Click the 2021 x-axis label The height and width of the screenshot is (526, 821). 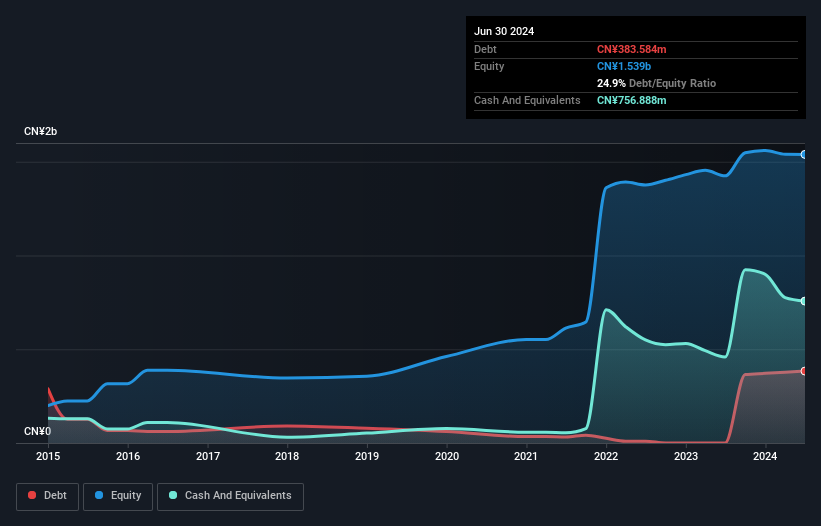coord(526,456)
